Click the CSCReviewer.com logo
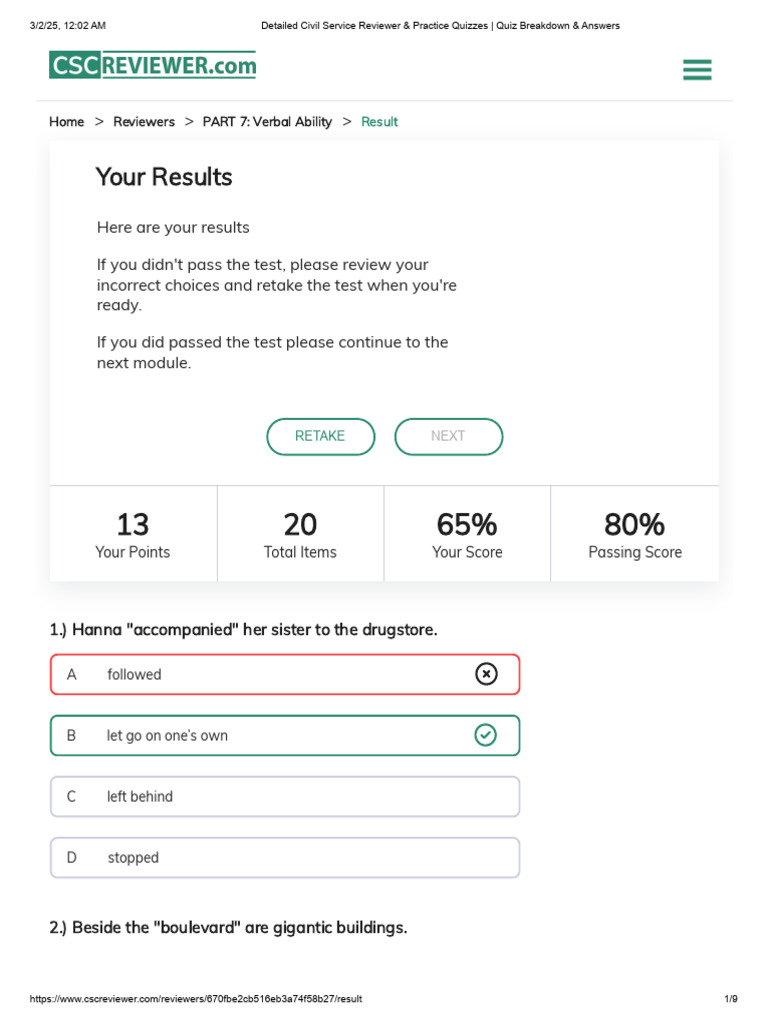Image resolution: width=768 pixels, height=1024 pixels. tap(152, 66)
